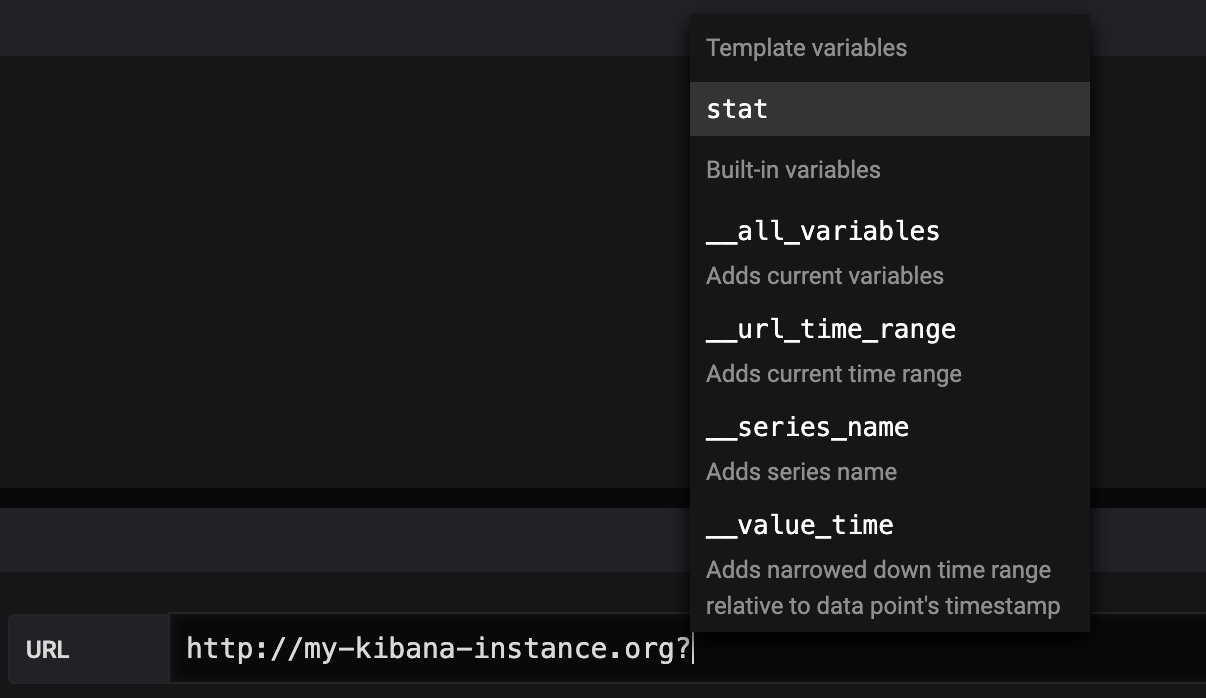Click the URL field label
The height and width of the screenshot is (698, 1206).
click(x=48, y=650)
